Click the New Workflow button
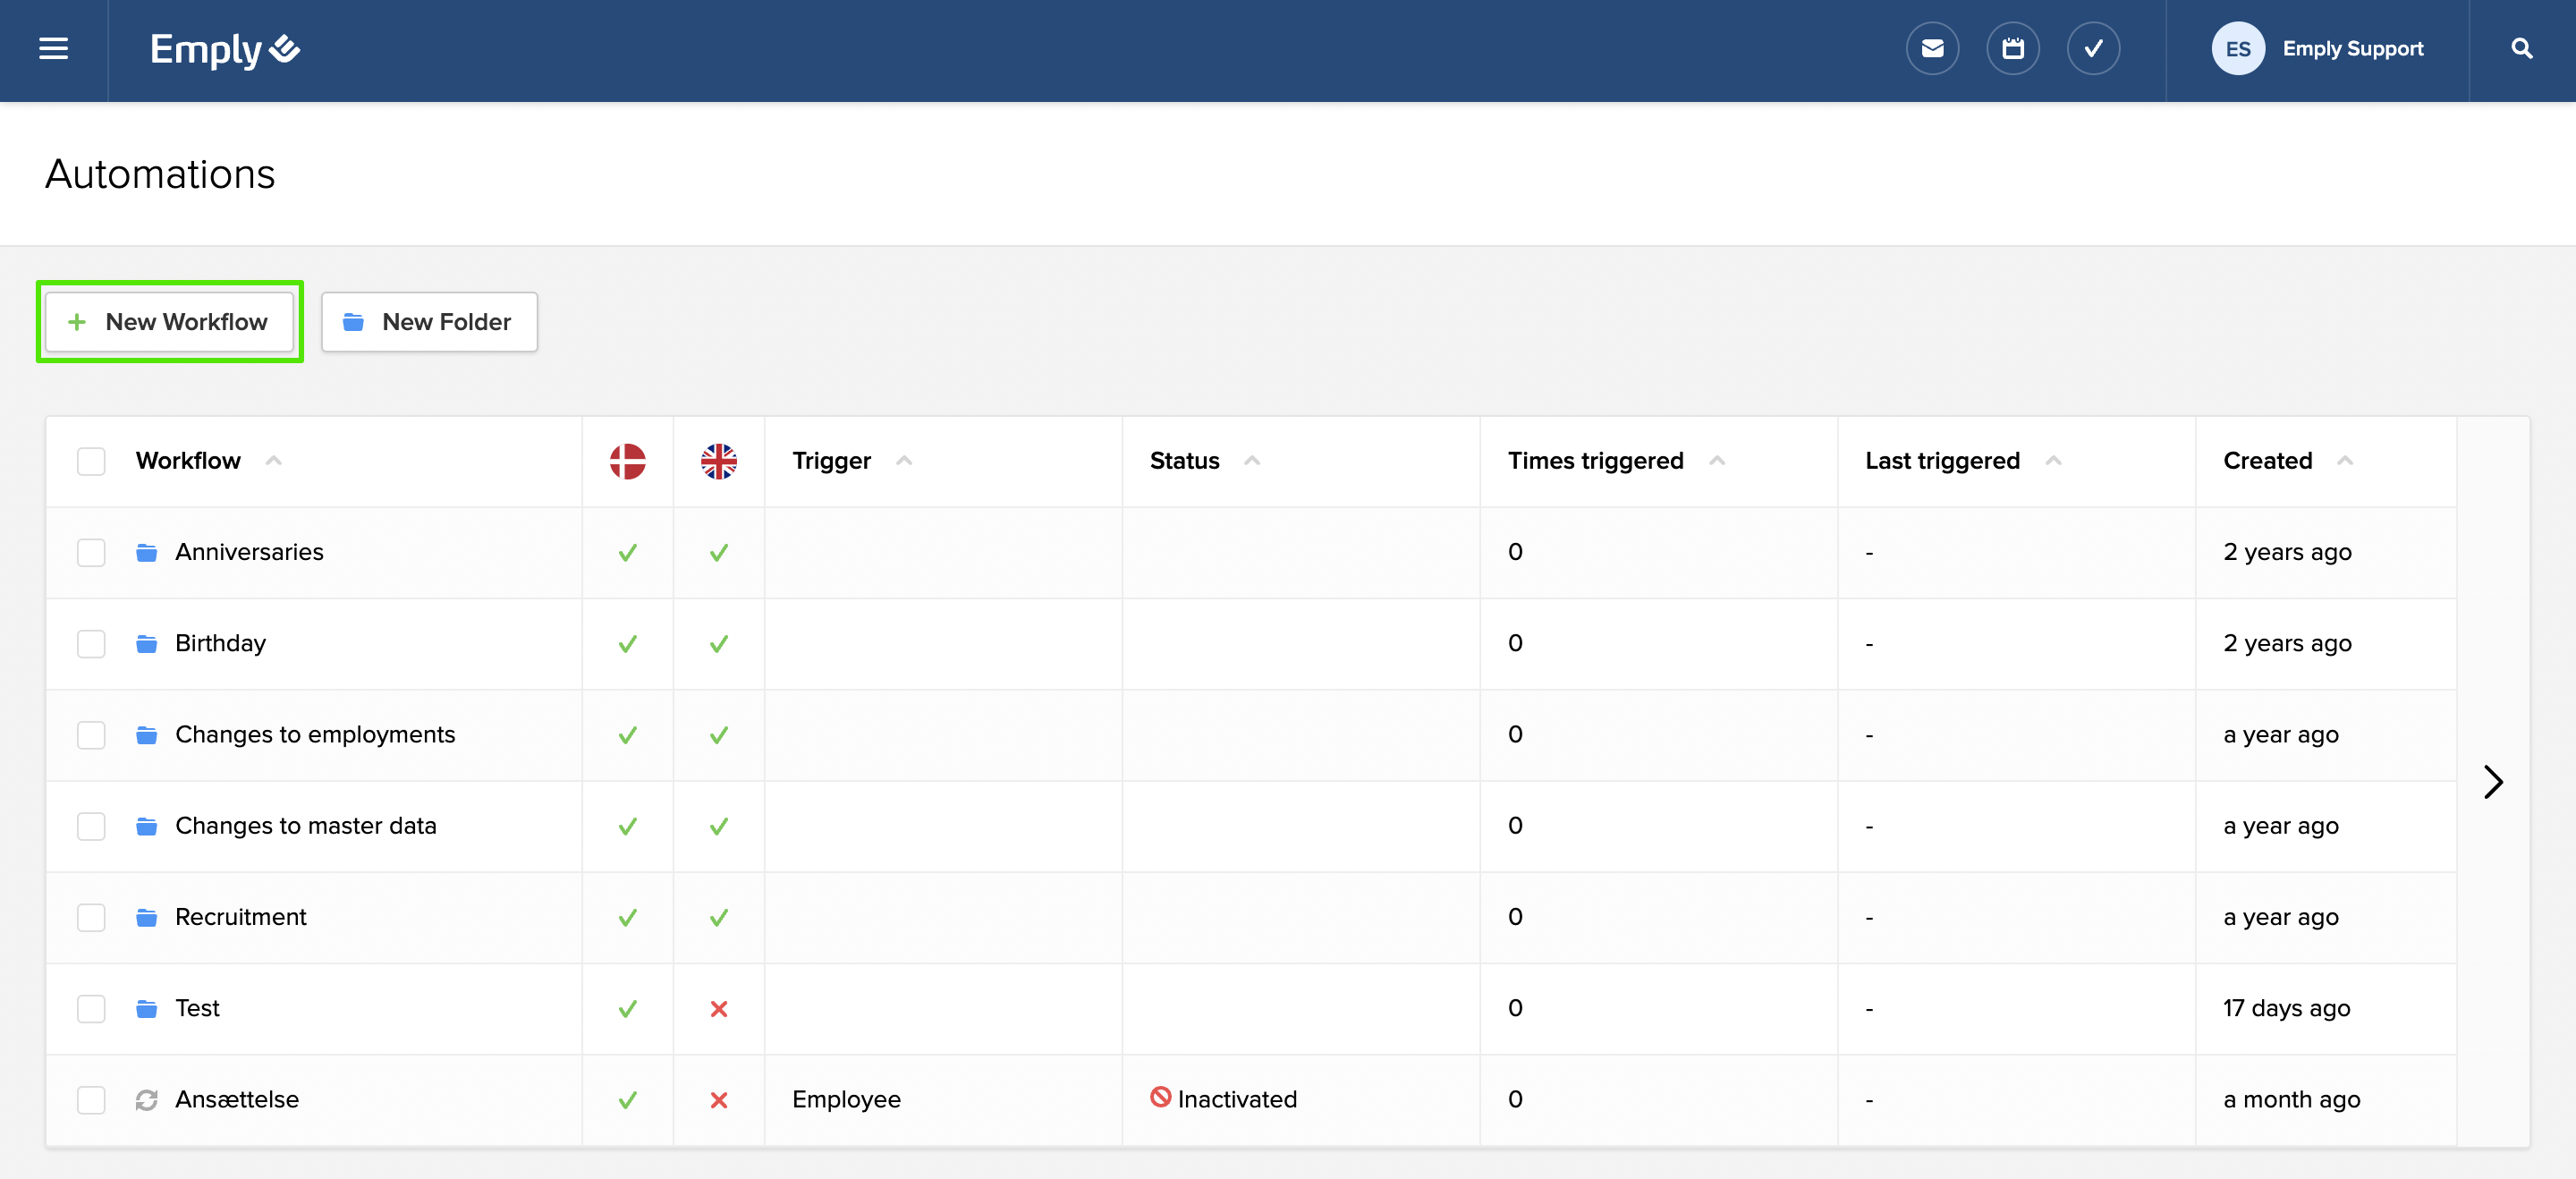The image size is (2576, 1179). tap(169, 322)
